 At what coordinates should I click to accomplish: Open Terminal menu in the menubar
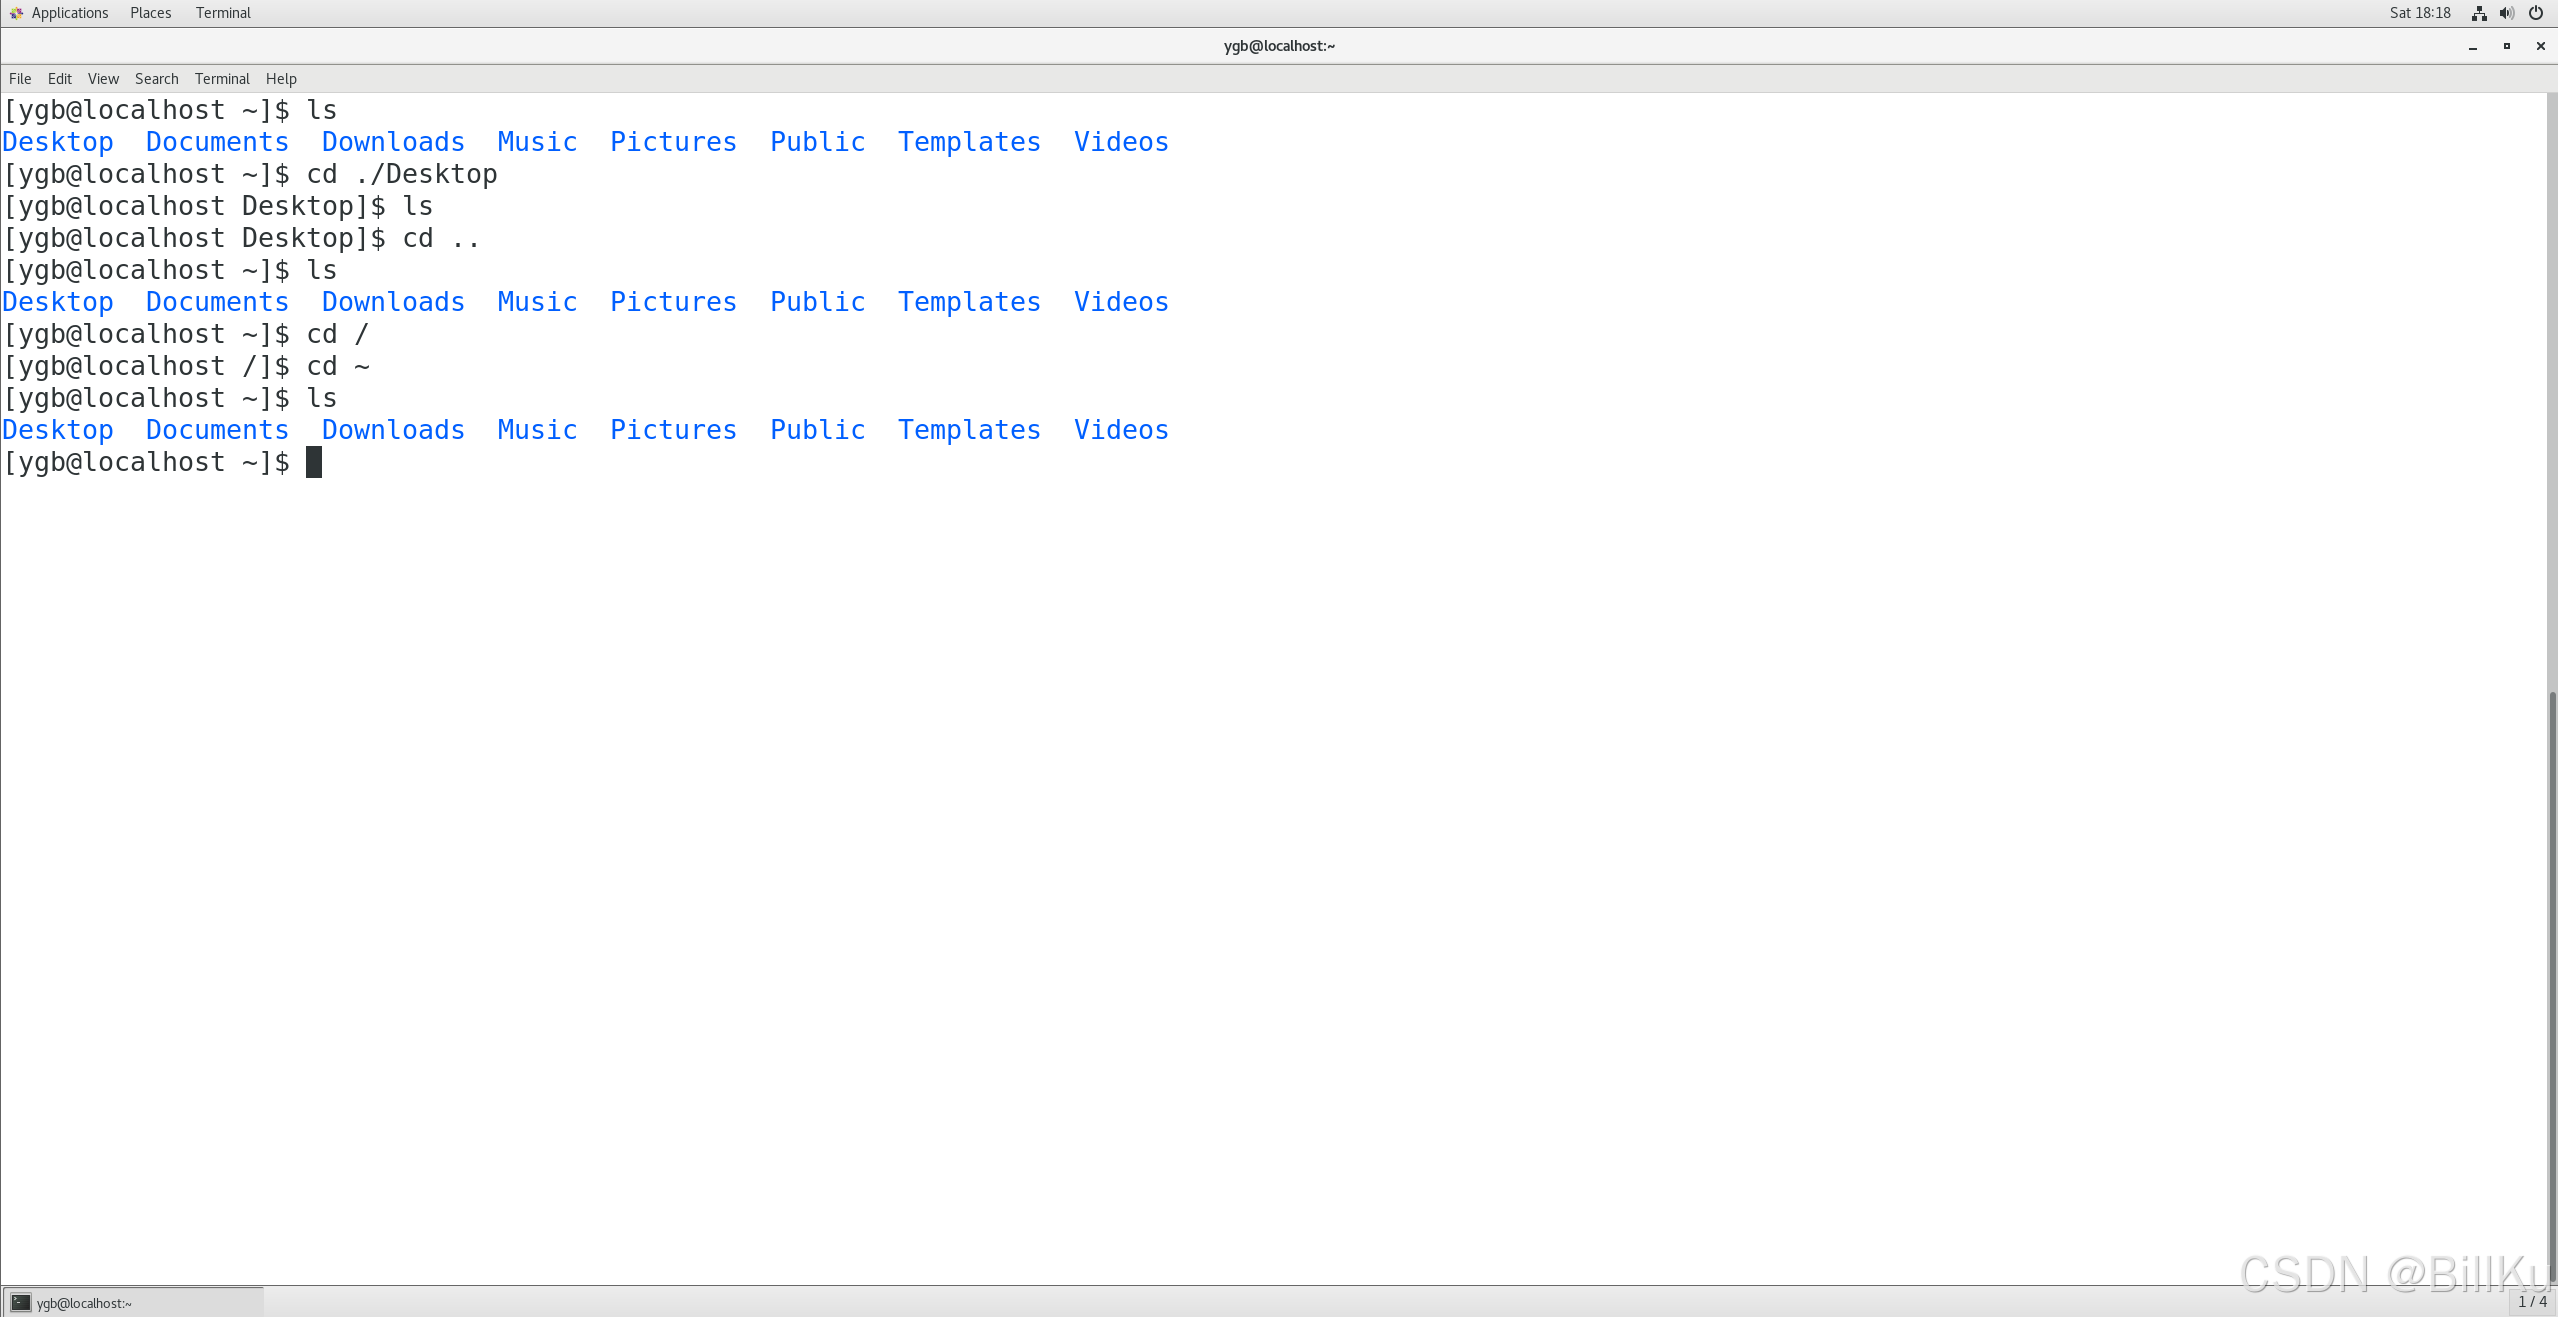[222, 79]
